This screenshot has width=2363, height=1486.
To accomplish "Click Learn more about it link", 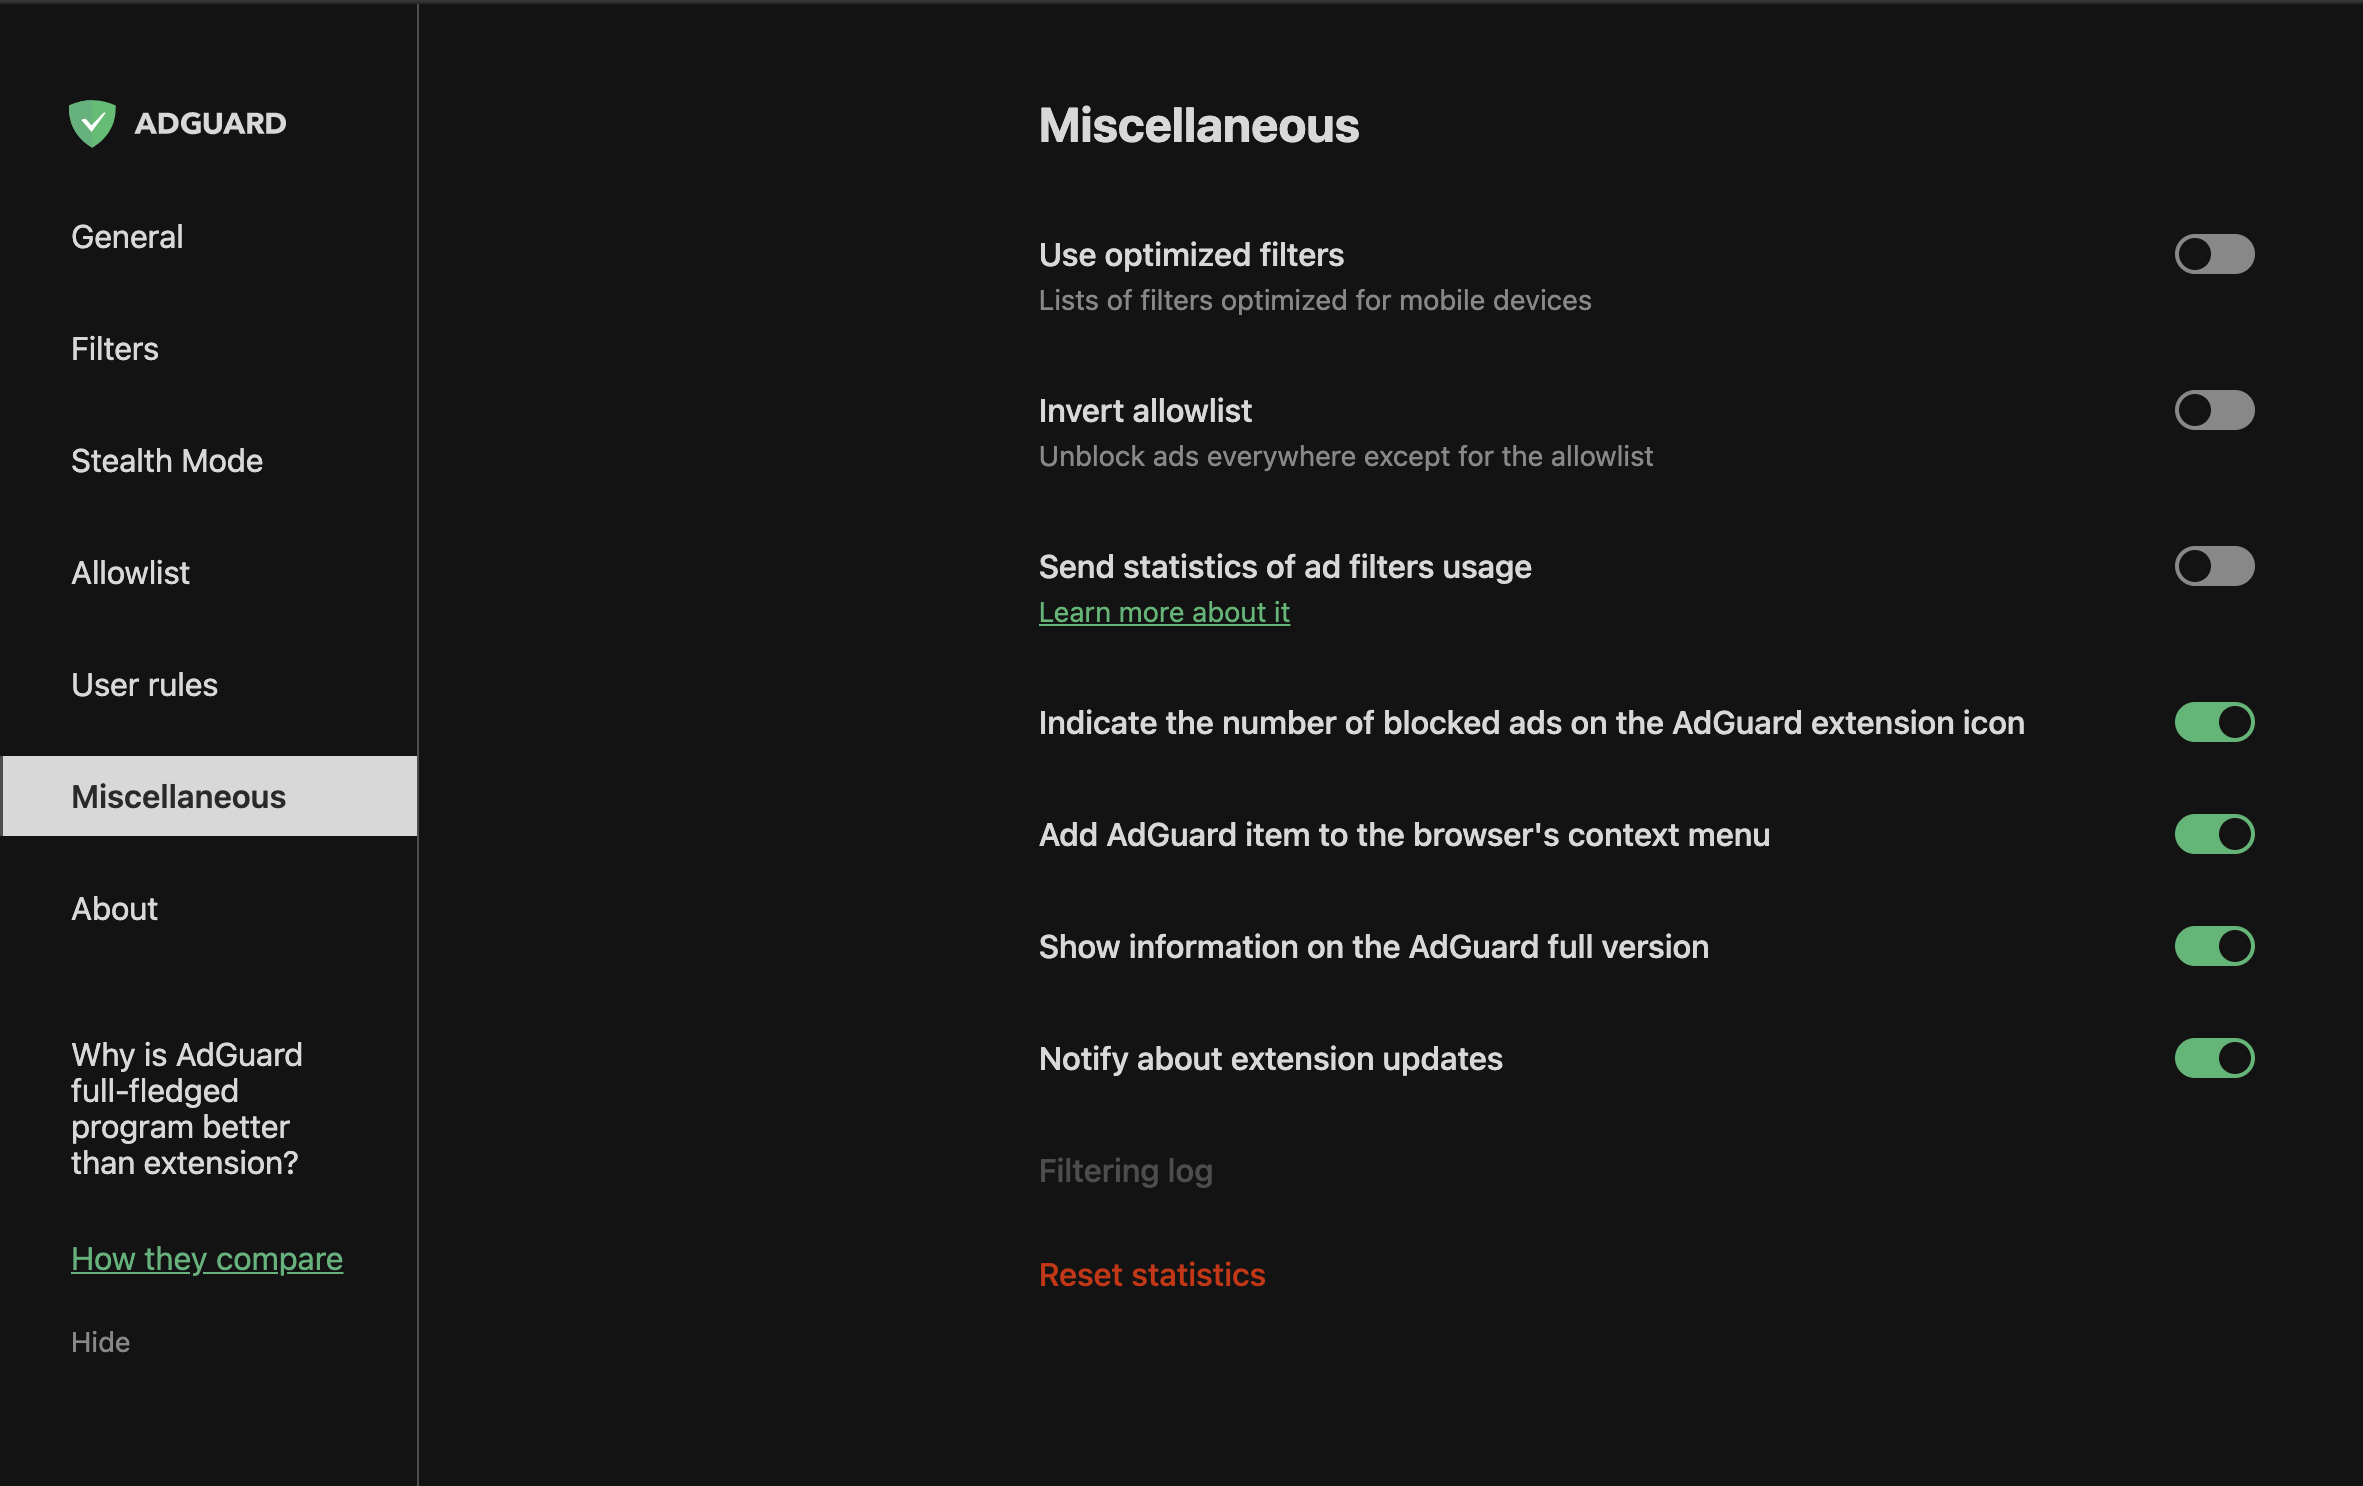I will pos(1165,611).
